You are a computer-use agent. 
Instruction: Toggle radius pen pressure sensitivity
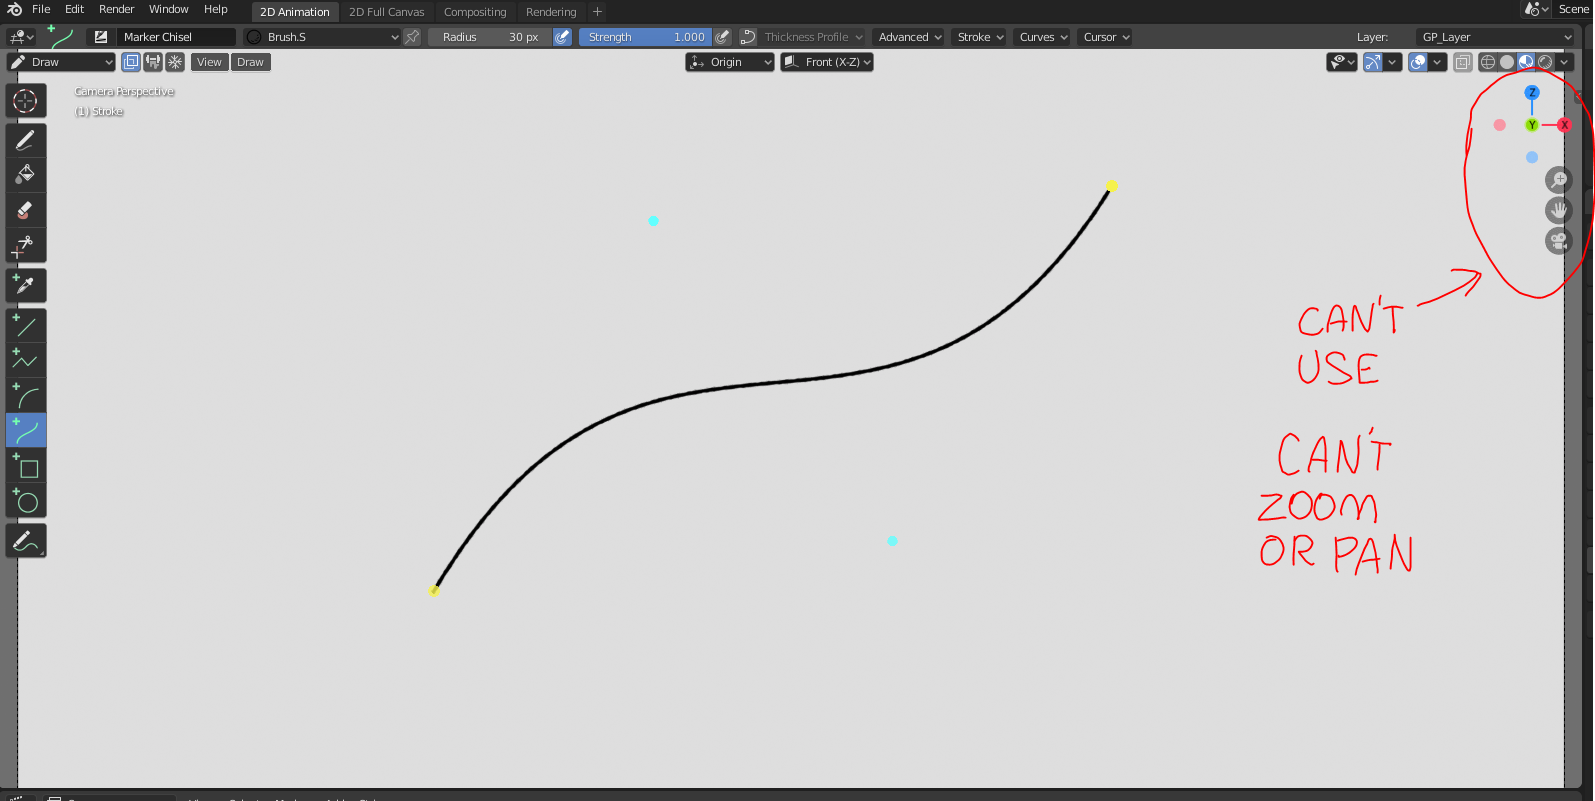562,37
